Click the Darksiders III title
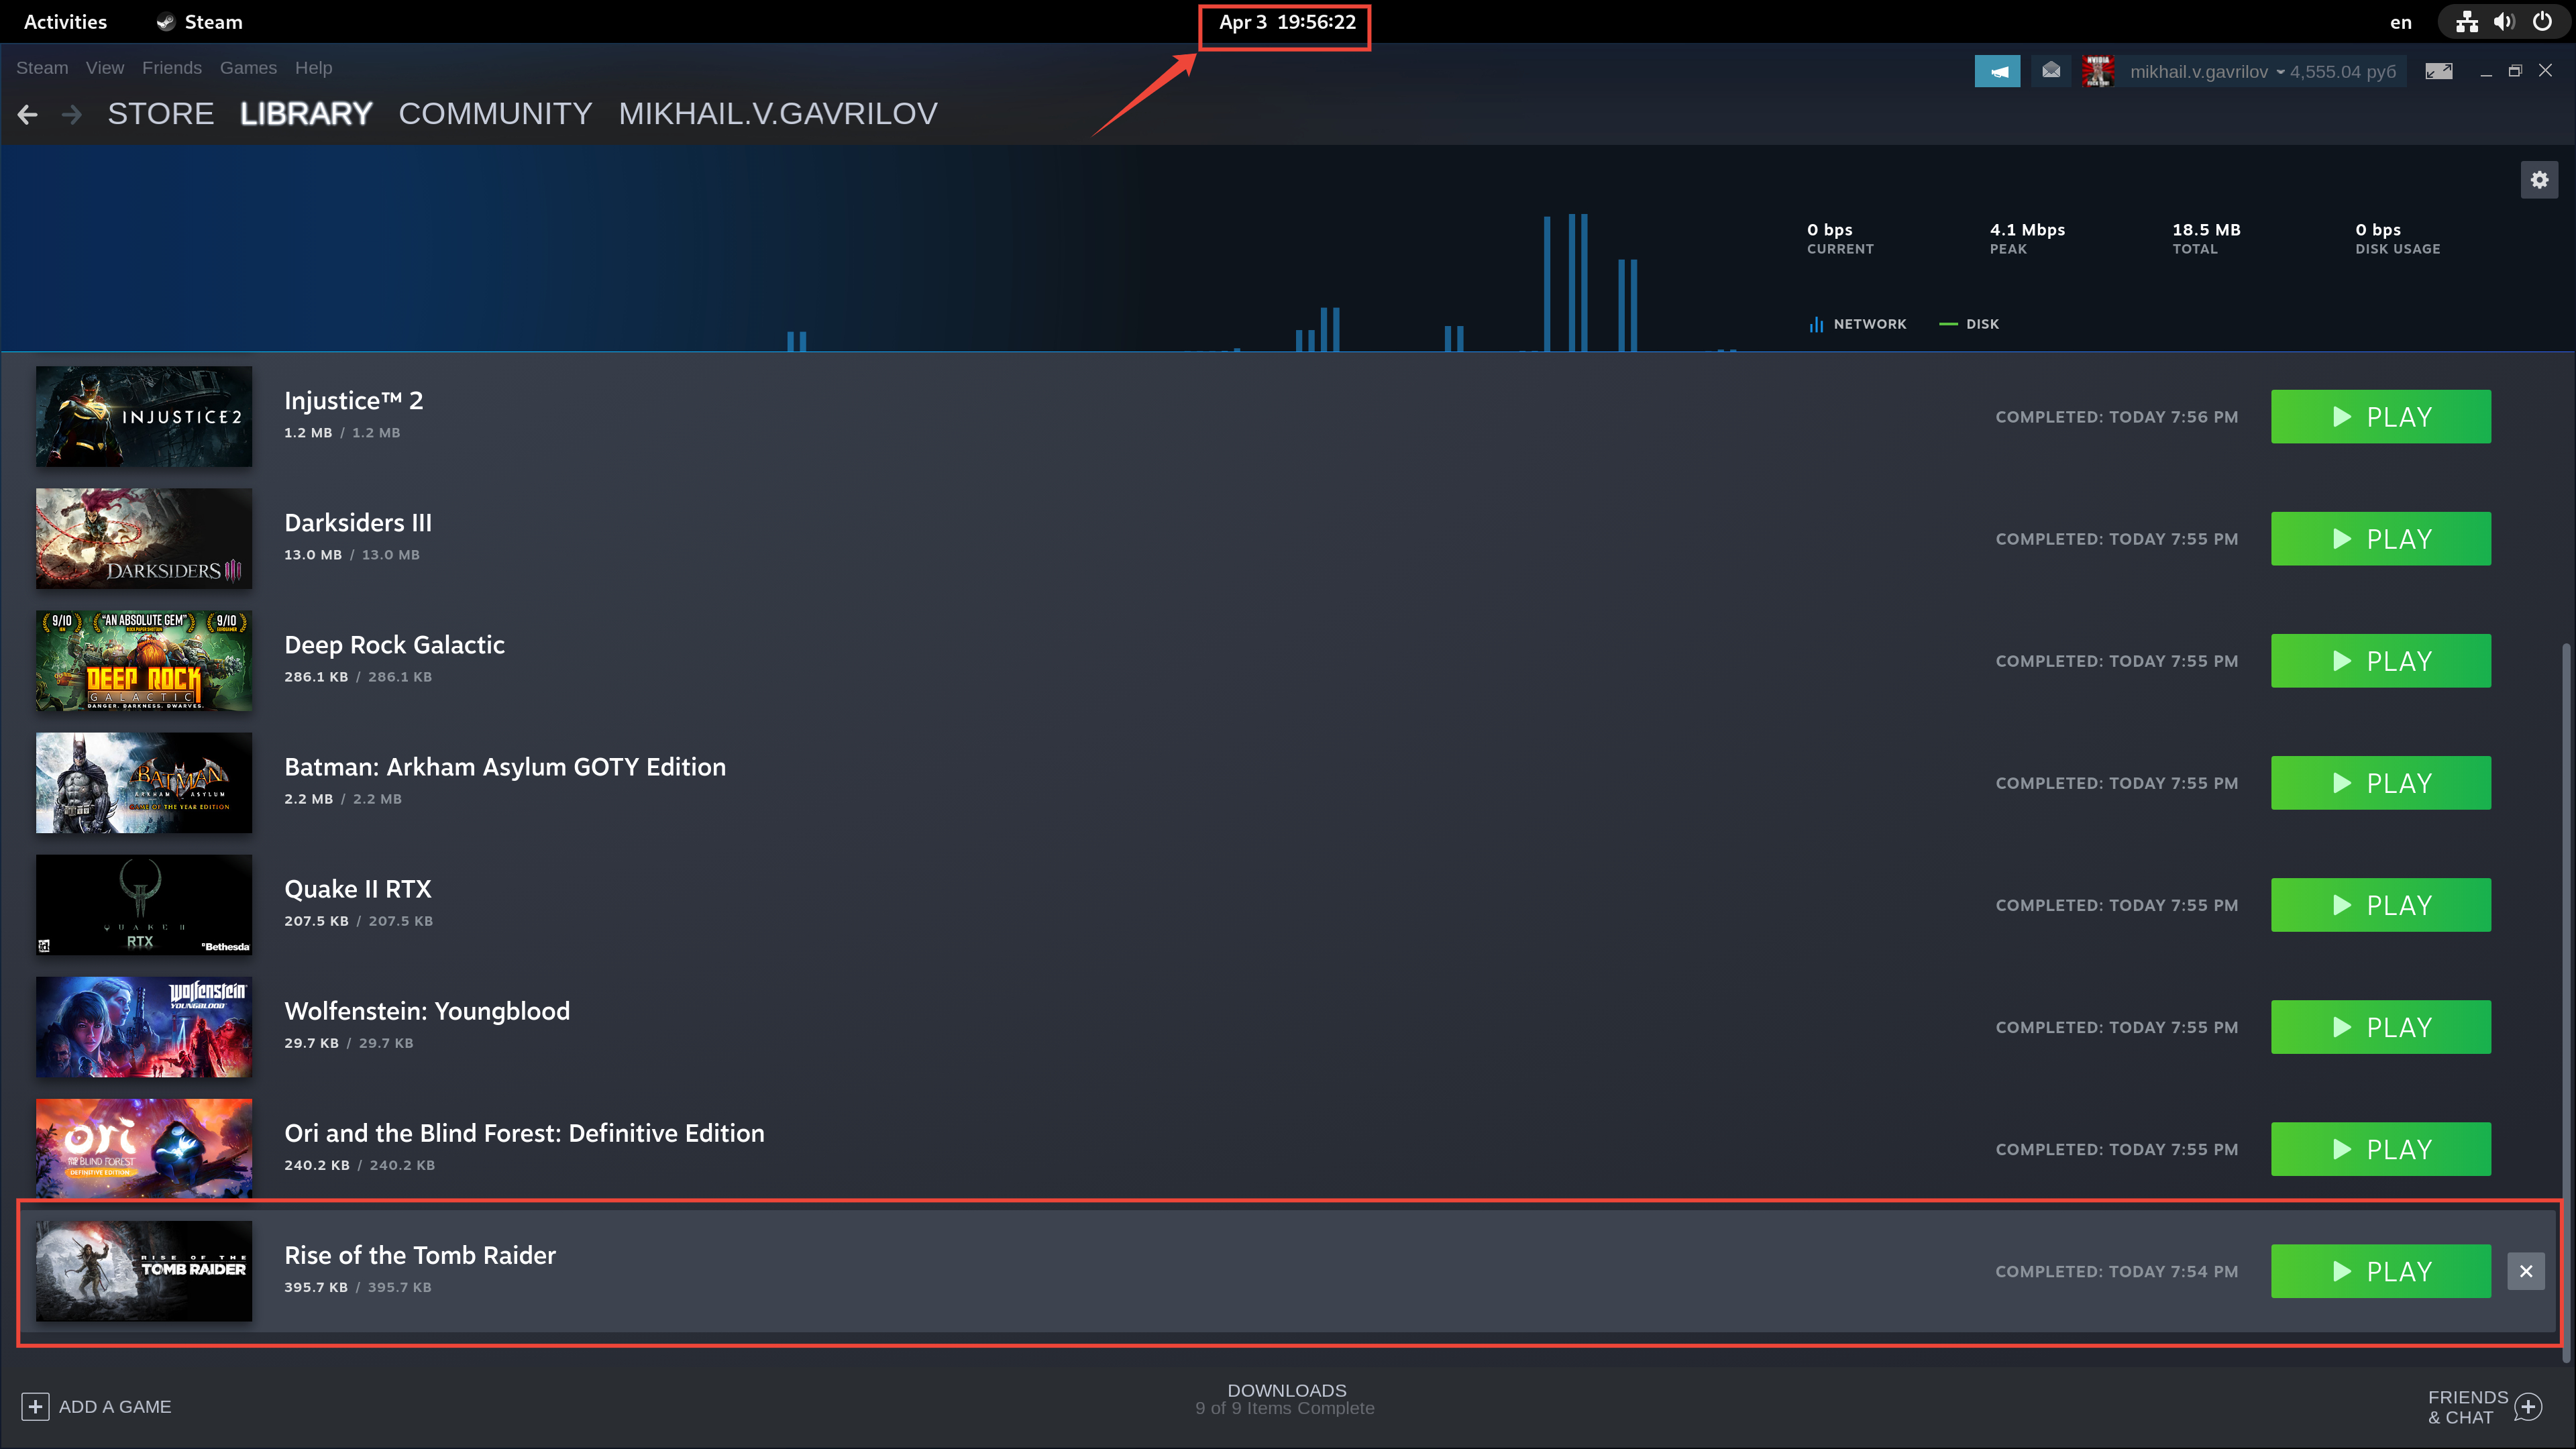The image size is (2576, 1449). point(358,522)
